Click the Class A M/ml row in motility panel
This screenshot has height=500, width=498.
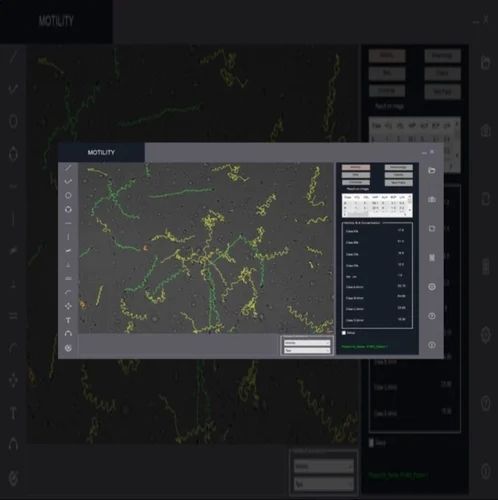pos(376,287)
